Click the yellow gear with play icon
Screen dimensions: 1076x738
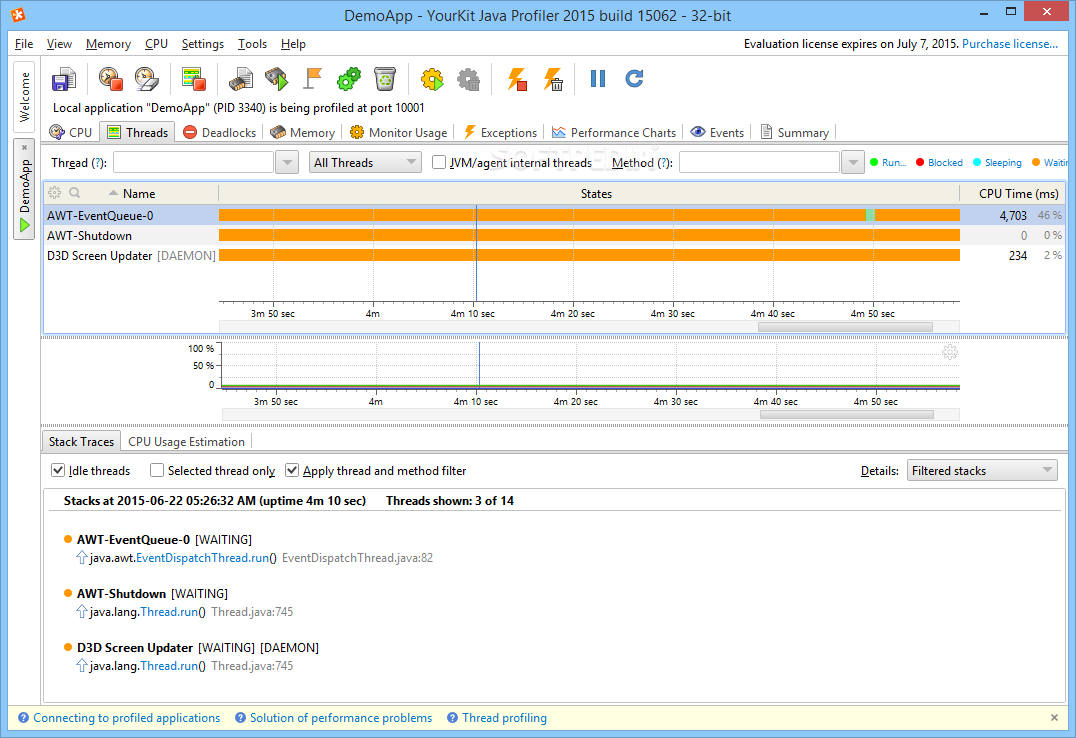tap(432, 79)
